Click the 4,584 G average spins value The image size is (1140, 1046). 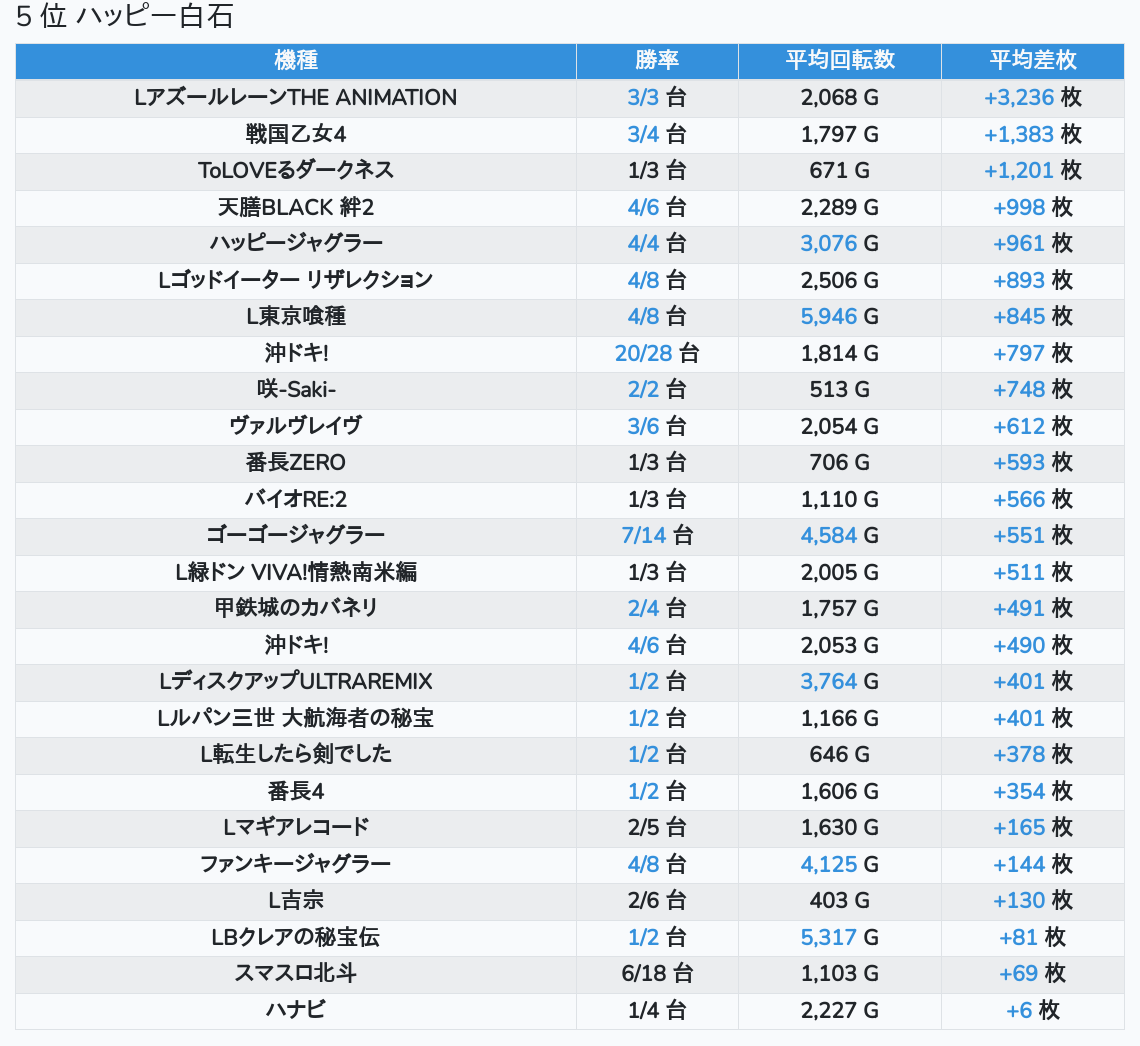(x=840, y=536)
